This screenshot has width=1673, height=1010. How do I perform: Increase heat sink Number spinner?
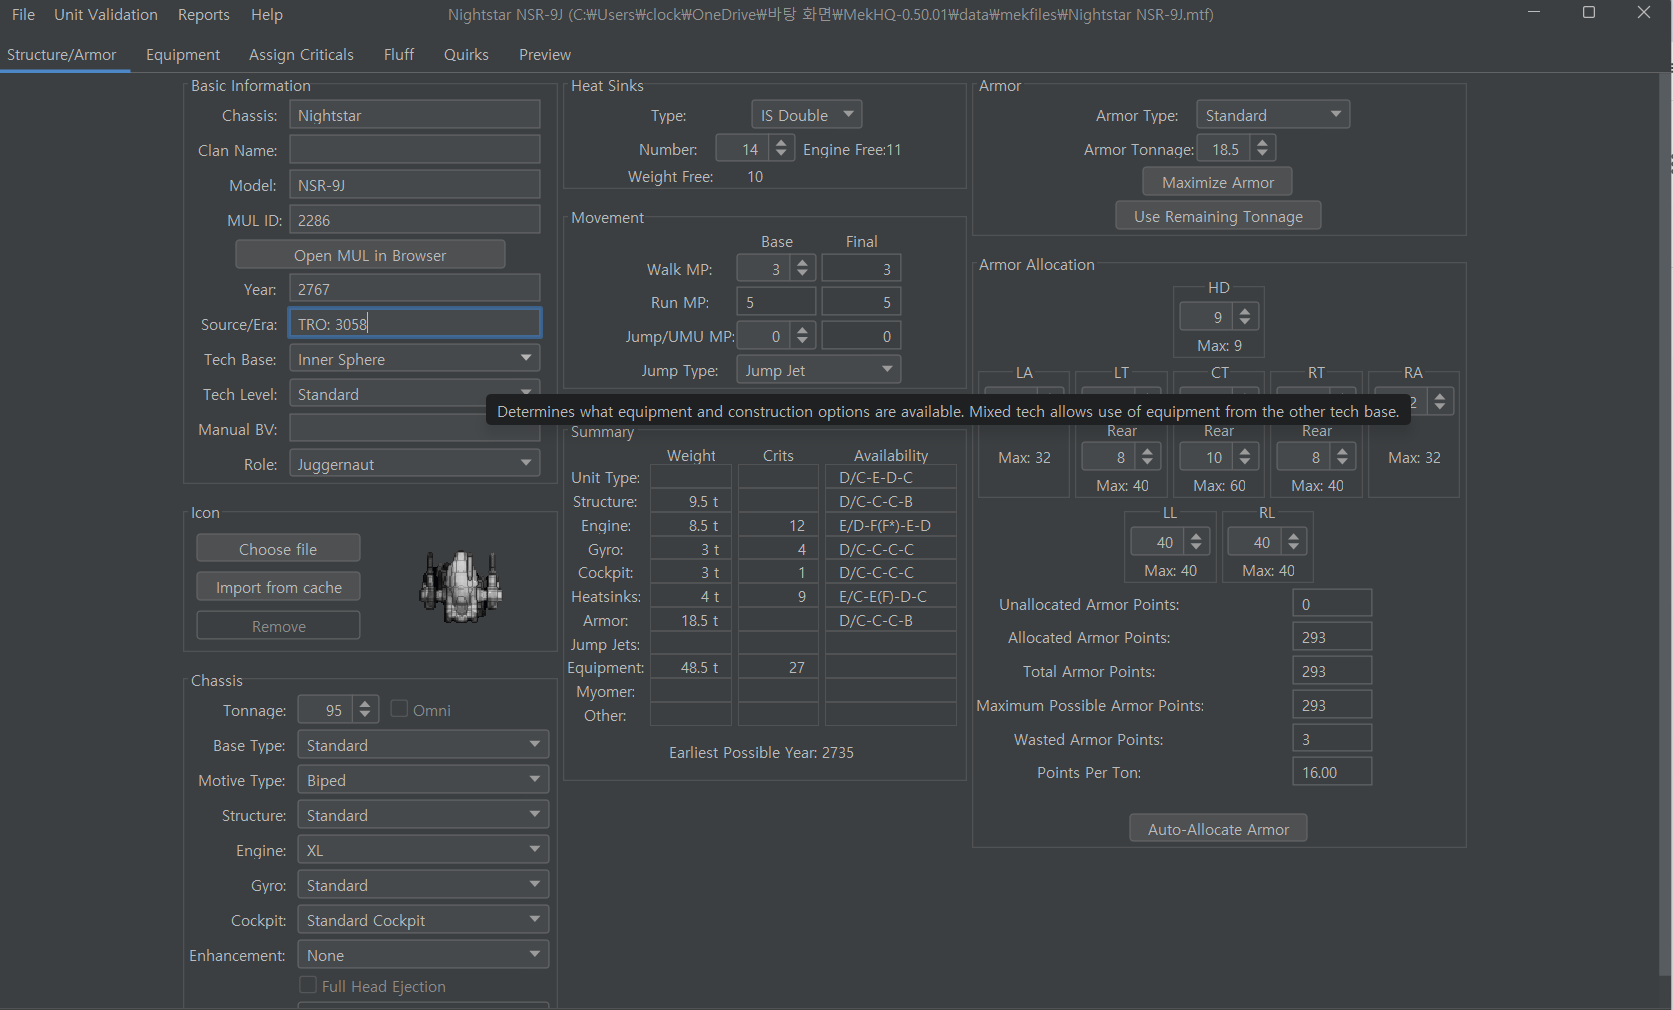(x=781, y=143)
